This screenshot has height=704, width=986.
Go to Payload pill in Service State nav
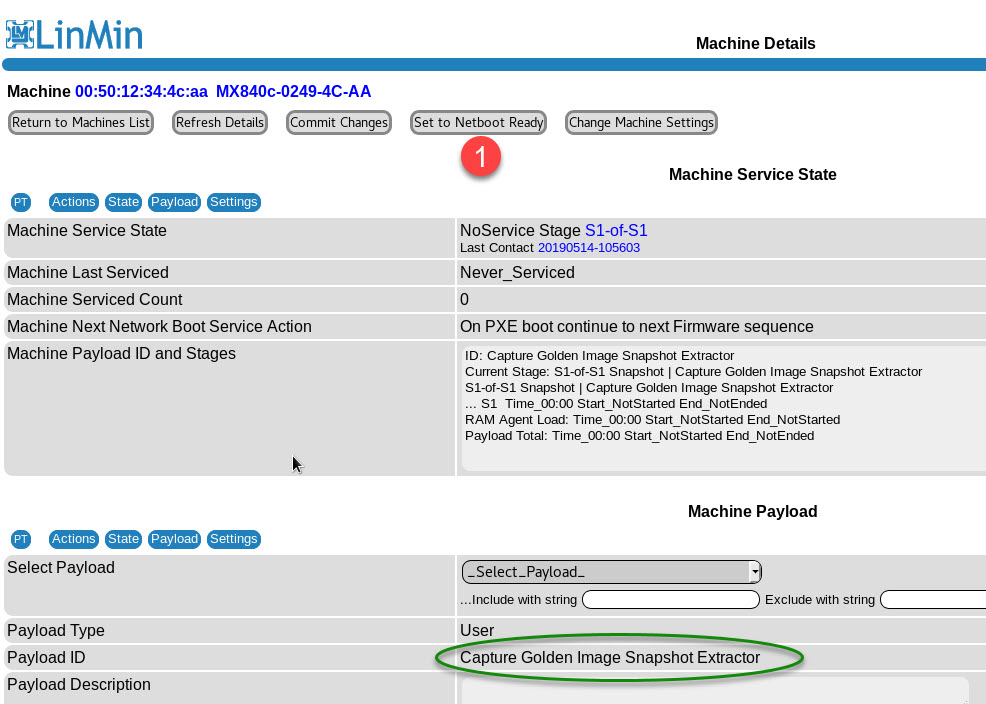[174, 202]
